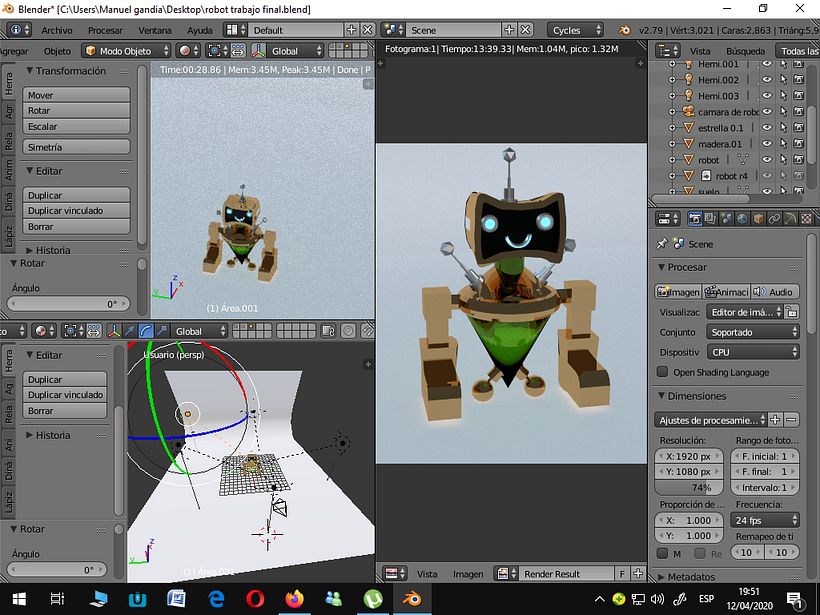
Task: Toggle selectability arrow for Hemi.002
Action: point(783,79)
